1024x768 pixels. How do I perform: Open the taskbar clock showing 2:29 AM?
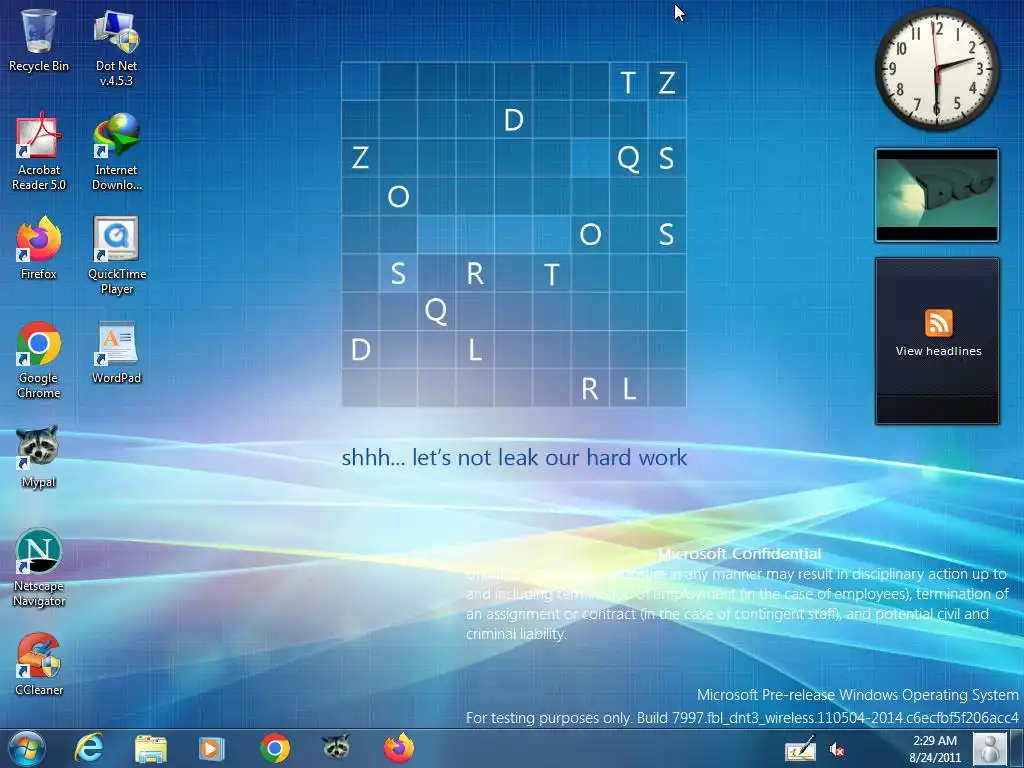pyautogui.click(x=935, y=749)
